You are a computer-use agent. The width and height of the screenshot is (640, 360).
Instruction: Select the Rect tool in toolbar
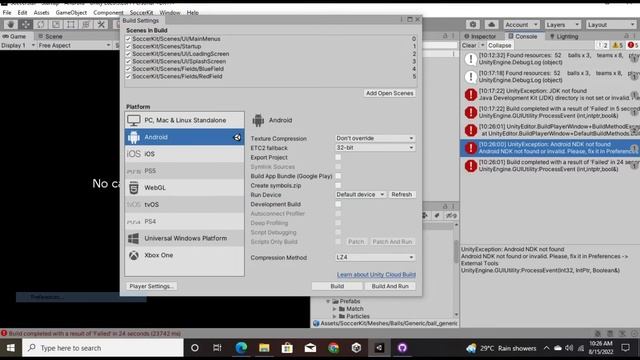(x=71, y=24)
